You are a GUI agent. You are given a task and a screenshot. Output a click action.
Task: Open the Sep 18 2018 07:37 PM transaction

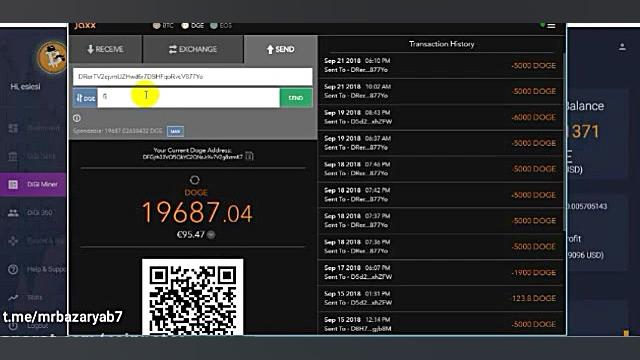click(x=440, y=220)
